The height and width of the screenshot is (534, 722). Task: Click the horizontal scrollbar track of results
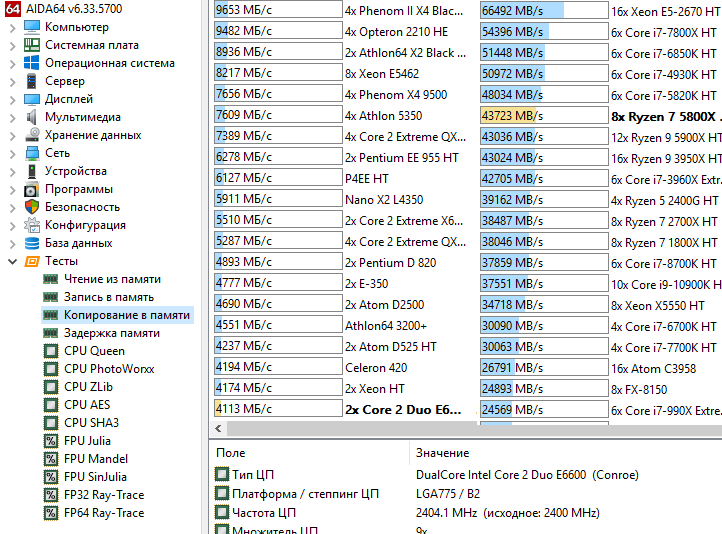[474, 429]
